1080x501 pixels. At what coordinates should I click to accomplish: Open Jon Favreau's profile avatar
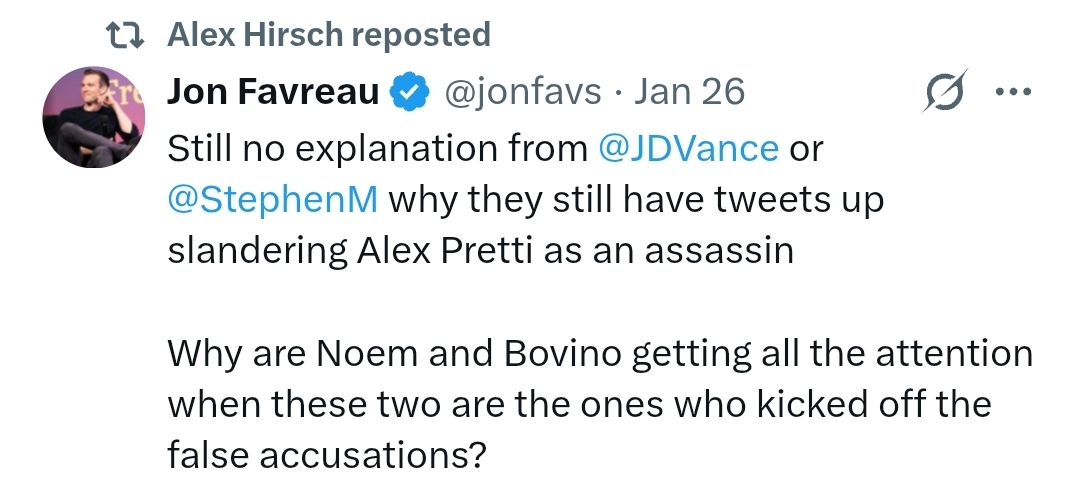94,117
